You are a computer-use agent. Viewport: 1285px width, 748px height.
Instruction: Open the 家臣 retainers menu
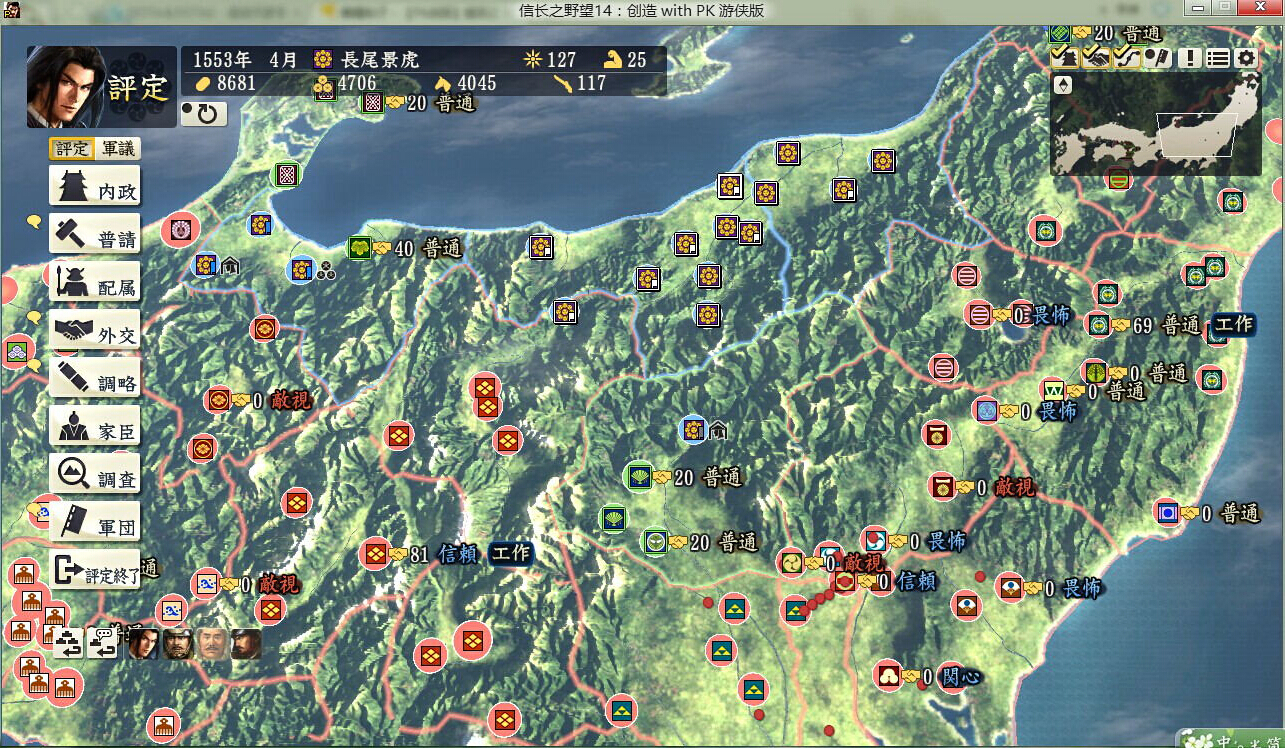95,427
